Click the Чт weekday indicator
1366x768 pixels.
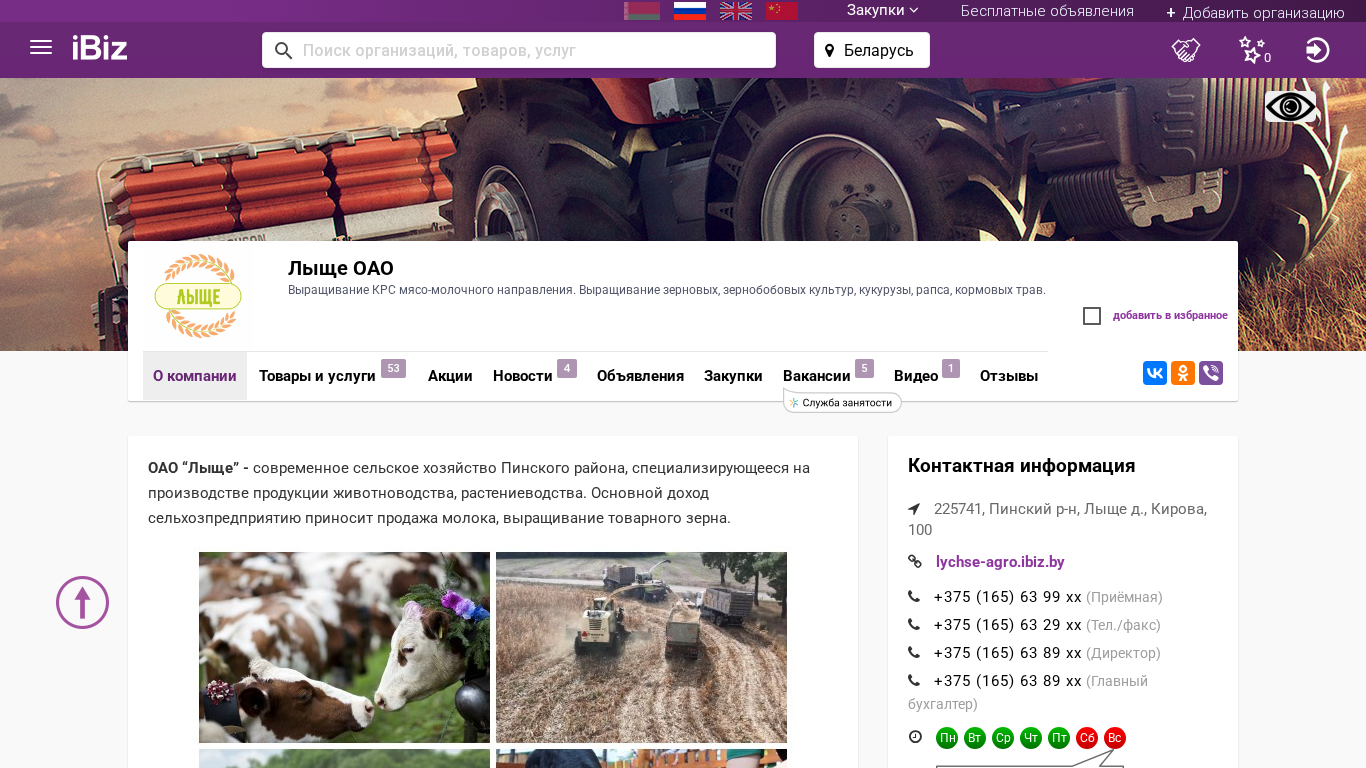[x=1031, y=738]
